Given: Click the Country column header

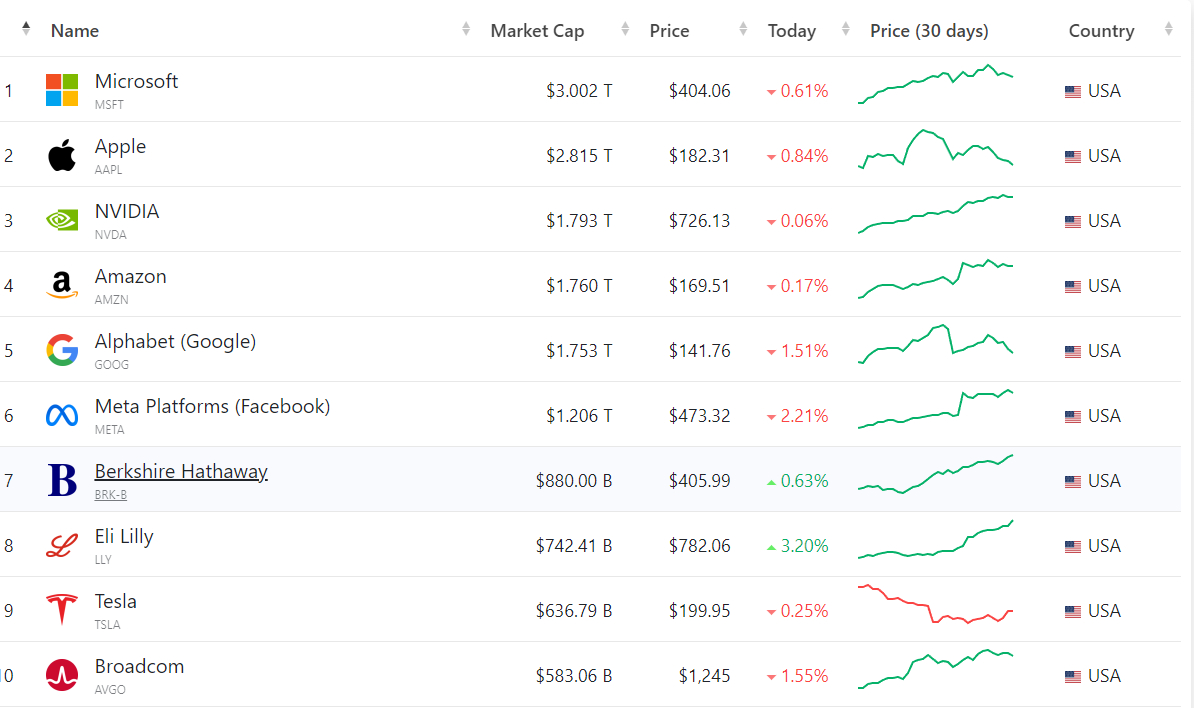Looking at the screenshot, I should click(1101, 30).
